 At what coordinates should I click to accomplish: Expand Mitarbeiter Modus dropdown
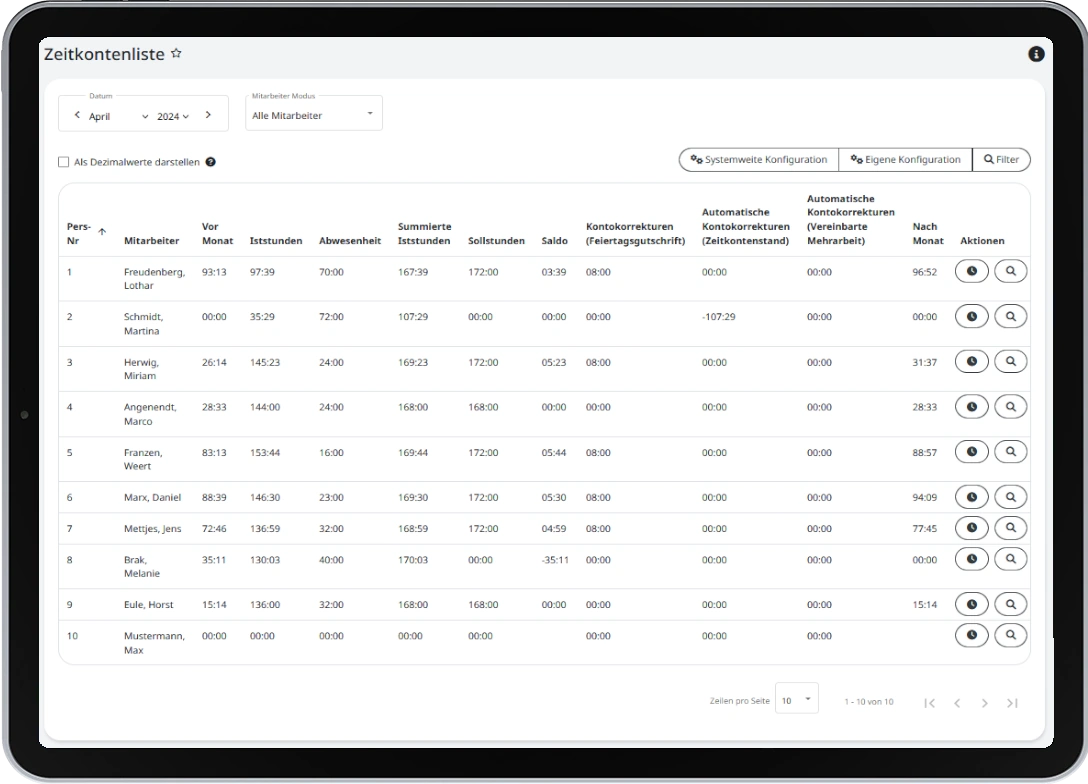(314, 115)
